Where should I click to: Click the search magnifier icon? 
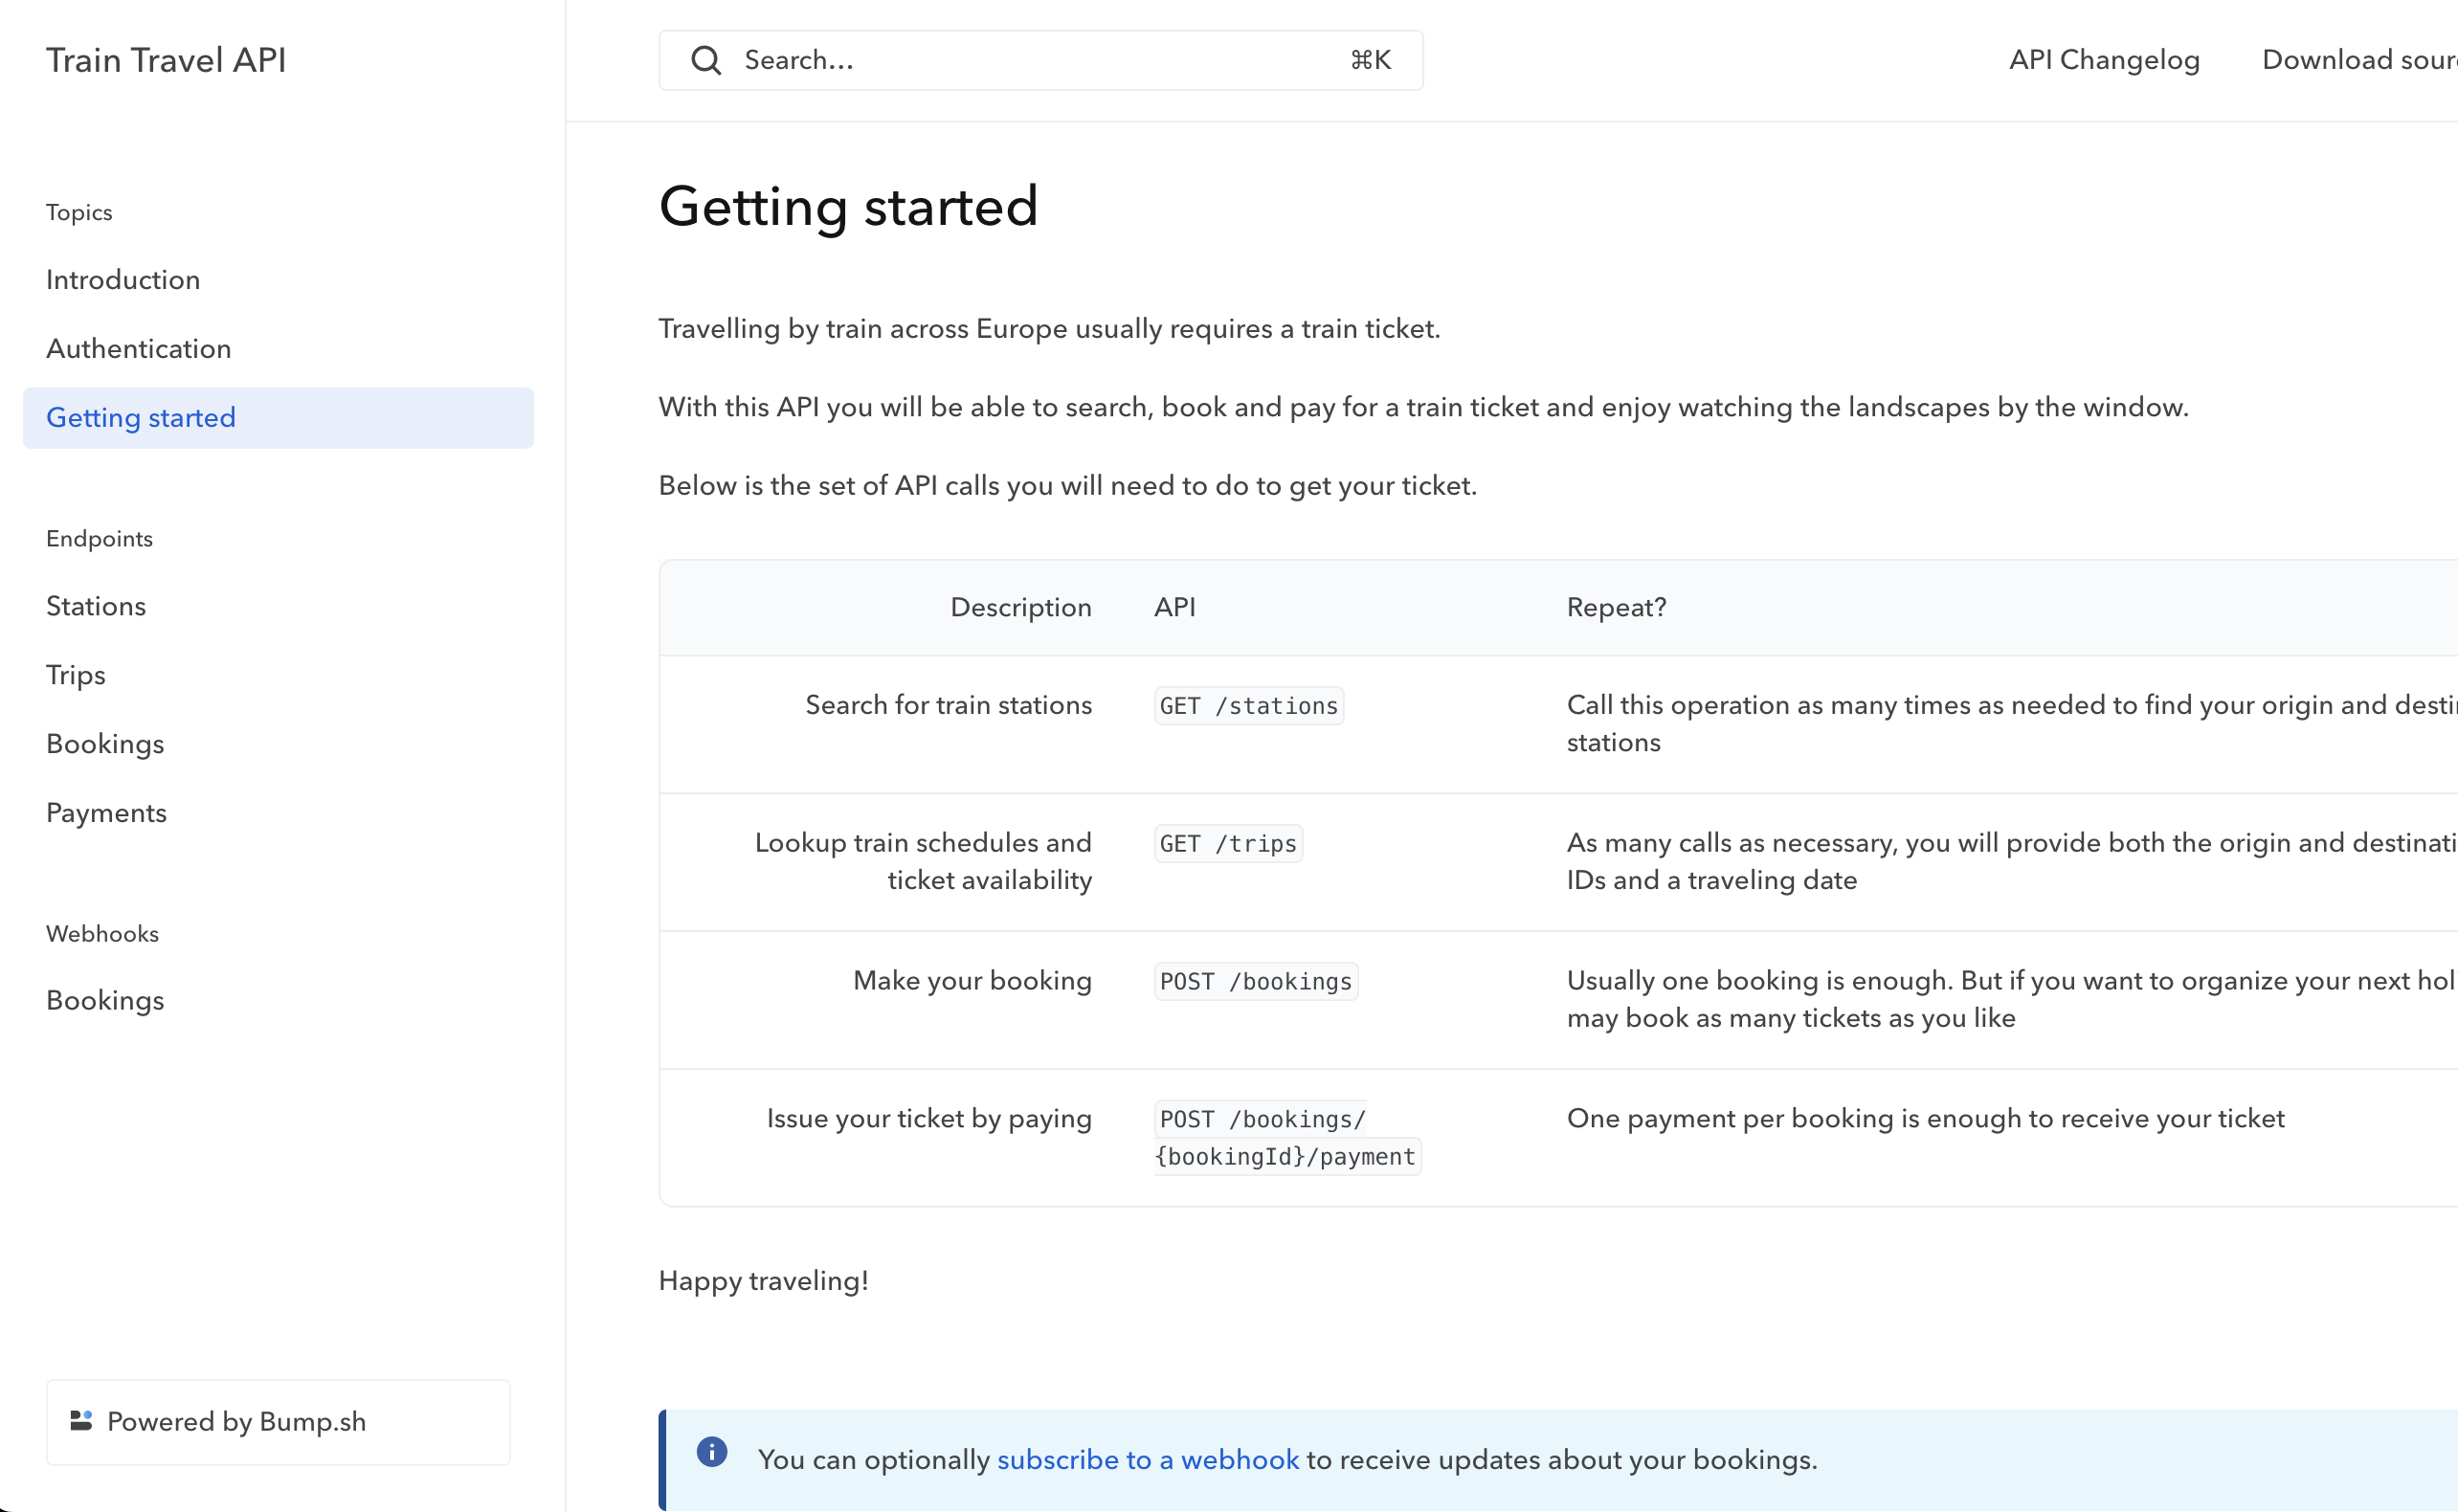(706, 60)
